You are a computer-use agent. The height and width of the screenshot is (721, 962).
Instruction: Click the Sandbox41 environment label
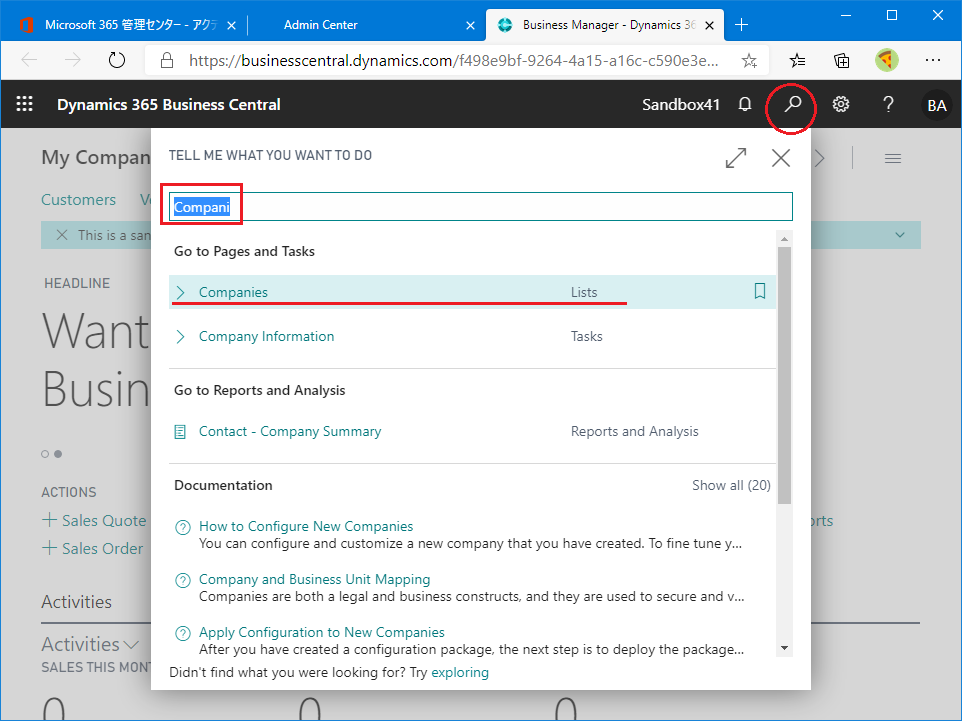coord(681,105)
